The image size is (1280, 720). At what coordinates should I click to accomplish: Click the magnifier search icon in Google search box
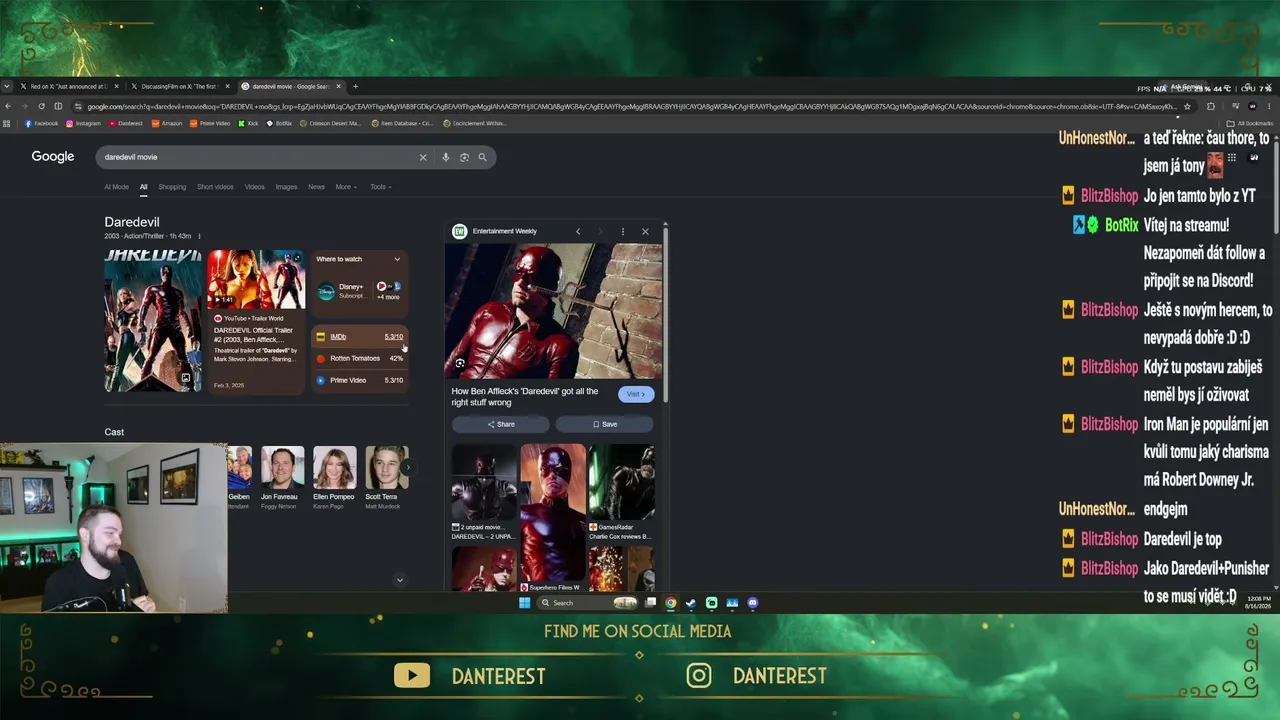[482, 157]
